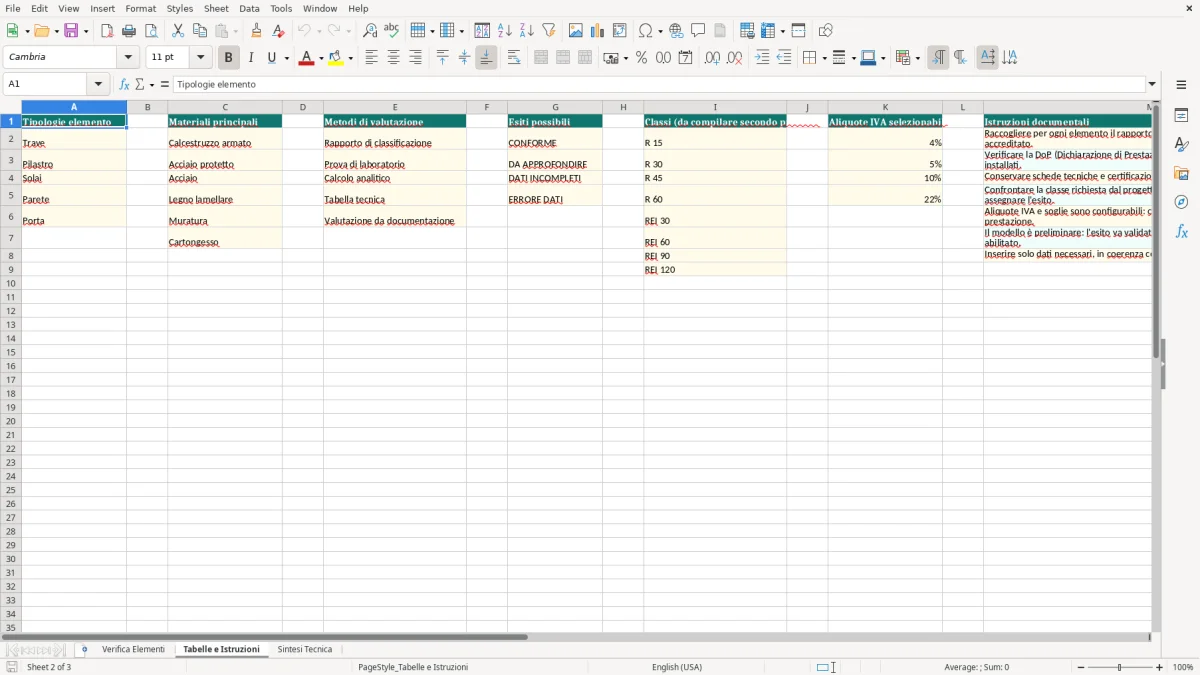
Task: Open the Sheet menu
Action: [216, 8]
